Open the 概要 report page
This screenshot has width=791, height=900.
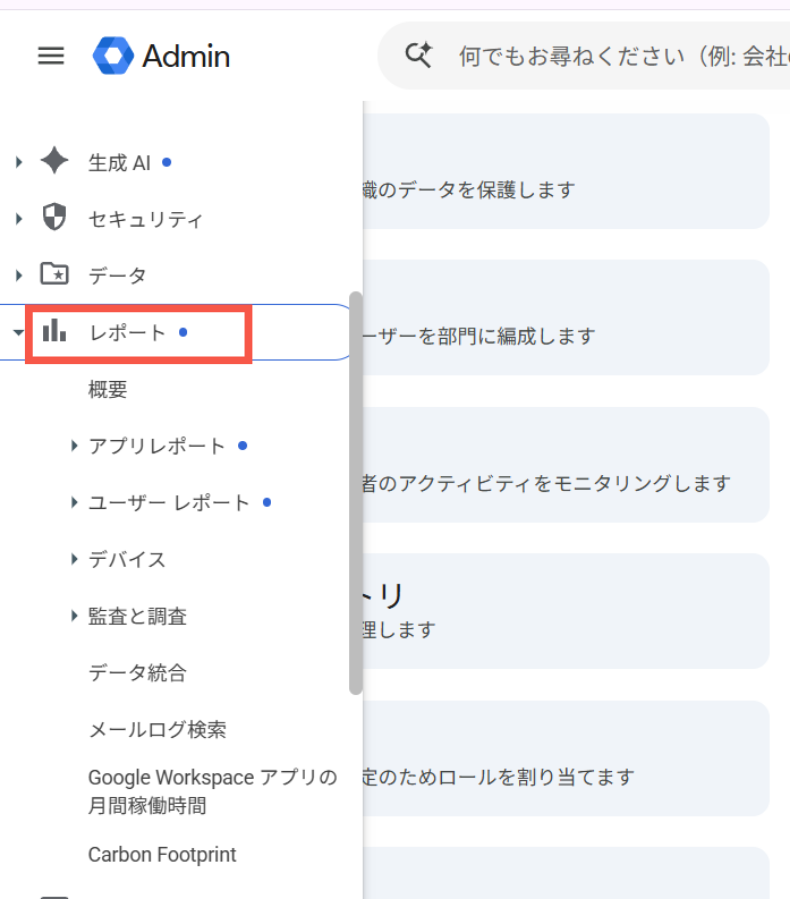107,390
